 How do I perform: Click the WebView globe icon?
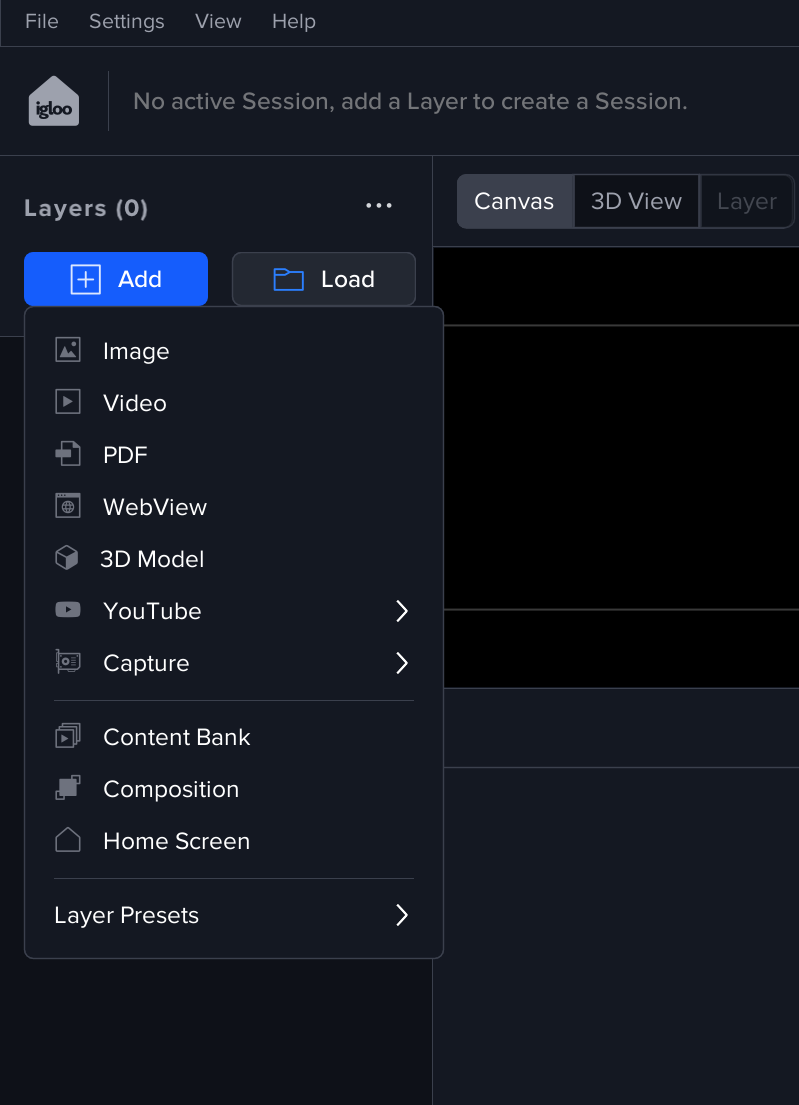click(x=67, y=506)
